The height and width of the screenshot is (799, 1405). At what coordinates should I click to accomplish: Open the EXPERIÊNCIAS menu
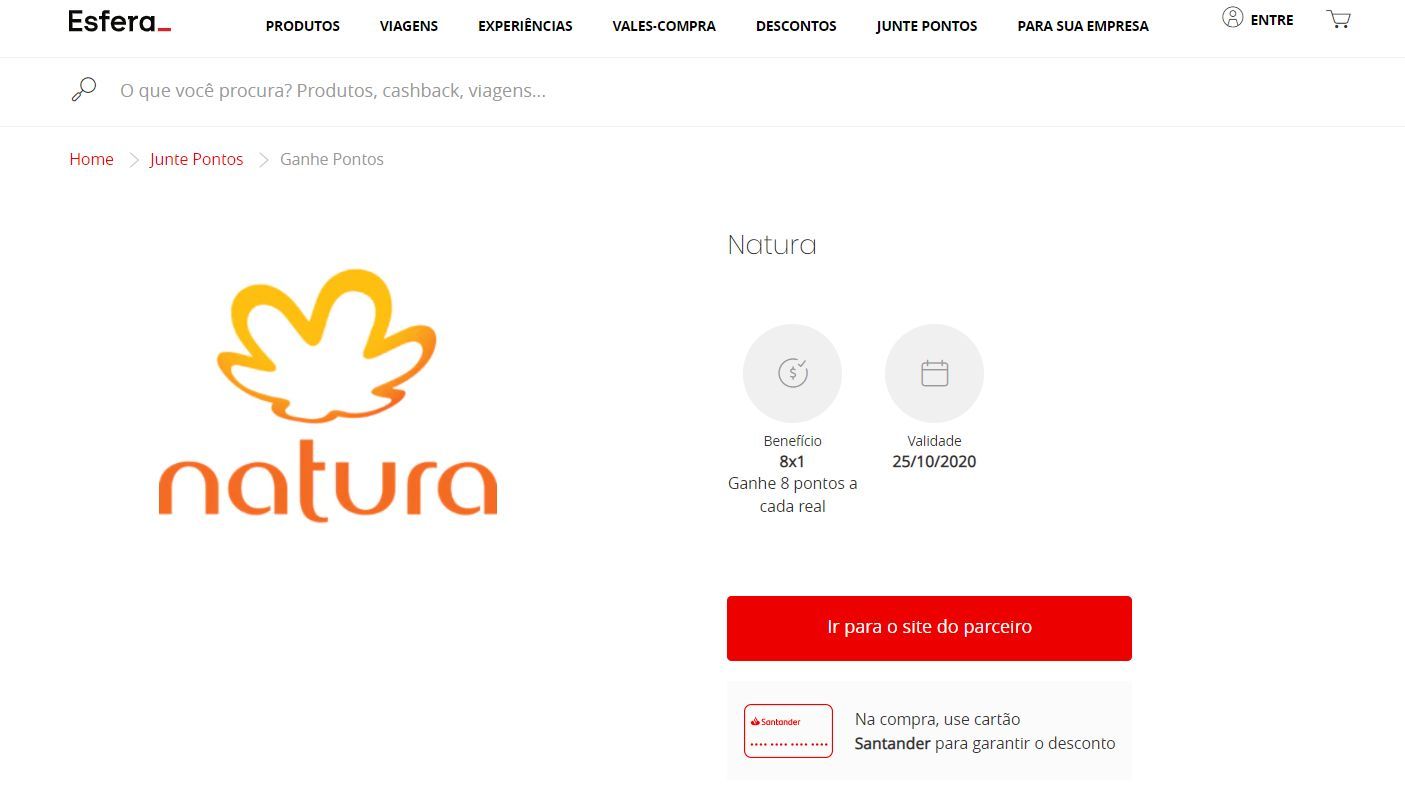pos(525,26)
